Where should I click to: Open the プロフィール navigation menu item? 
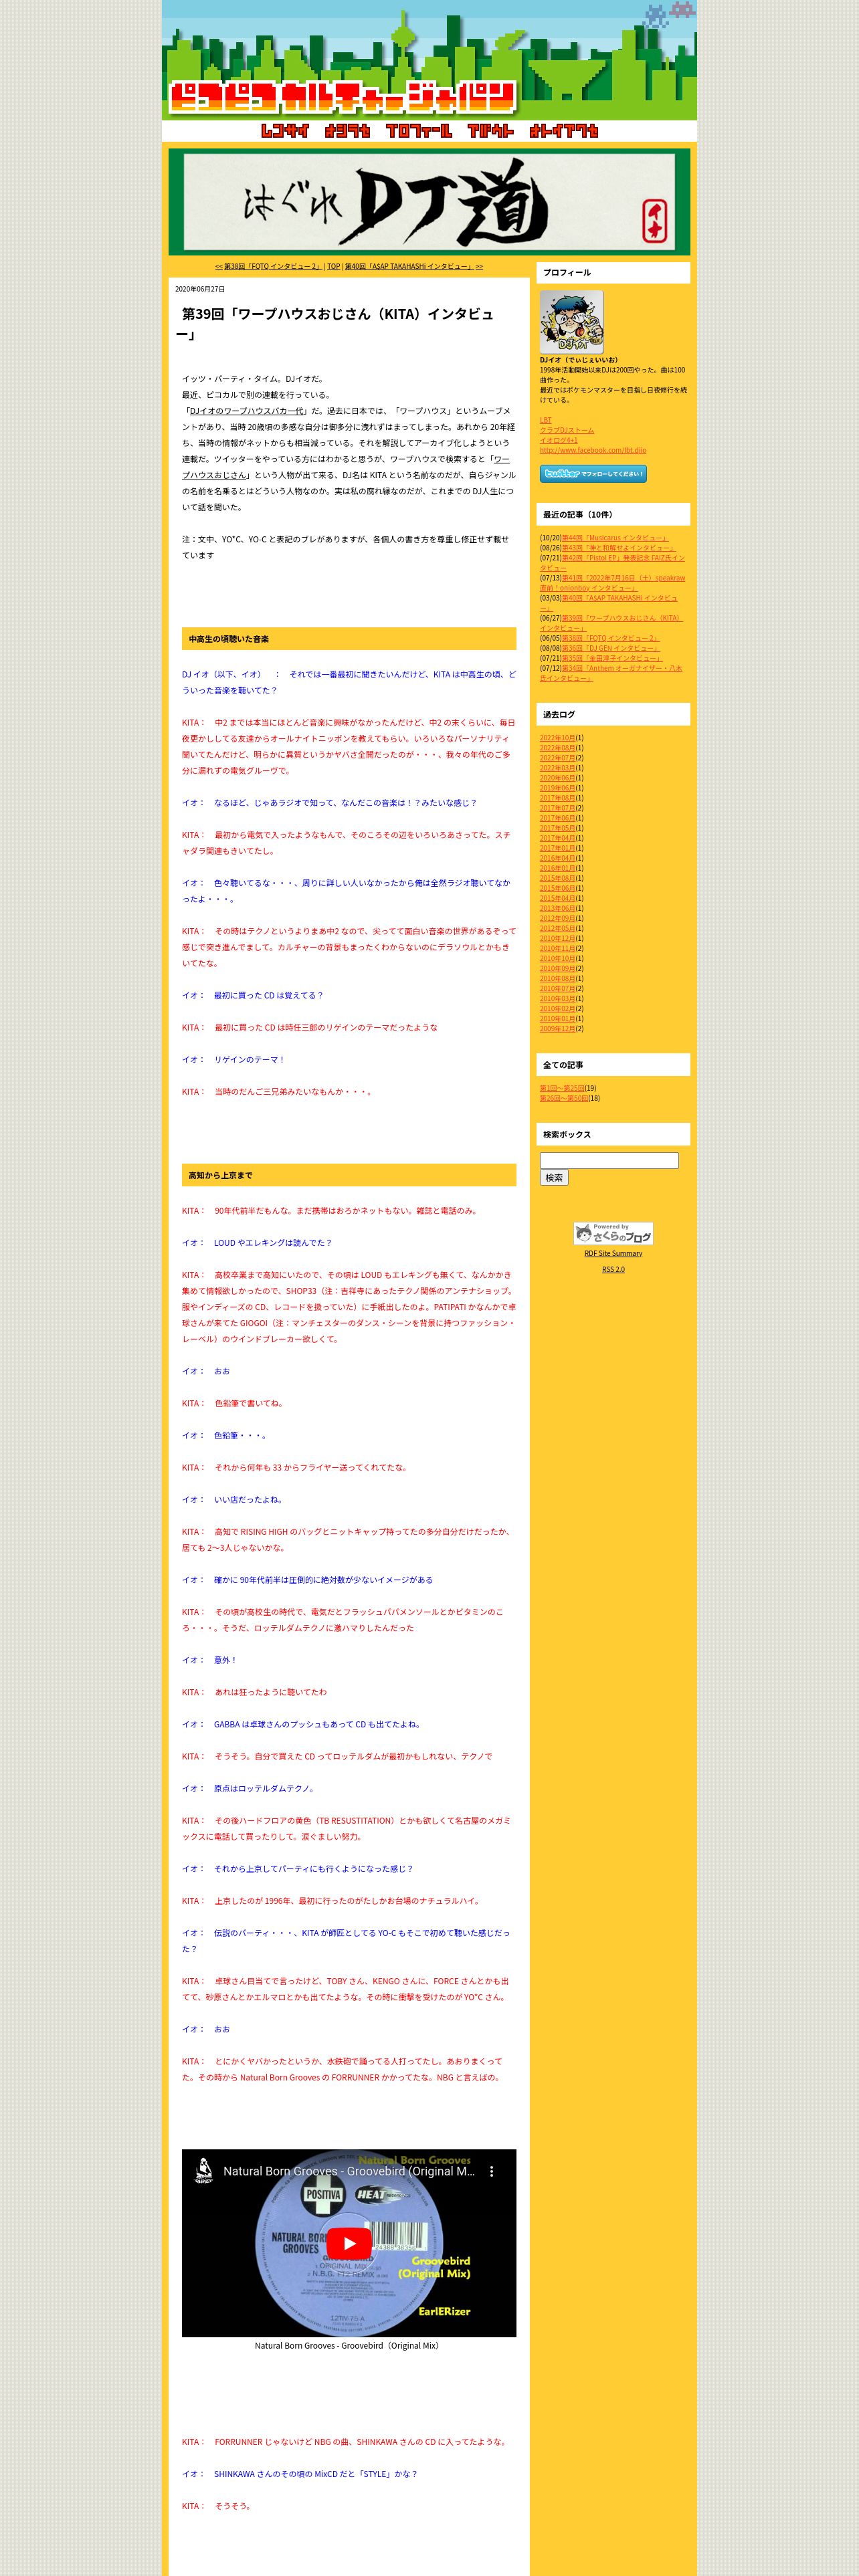coord(419,131)
